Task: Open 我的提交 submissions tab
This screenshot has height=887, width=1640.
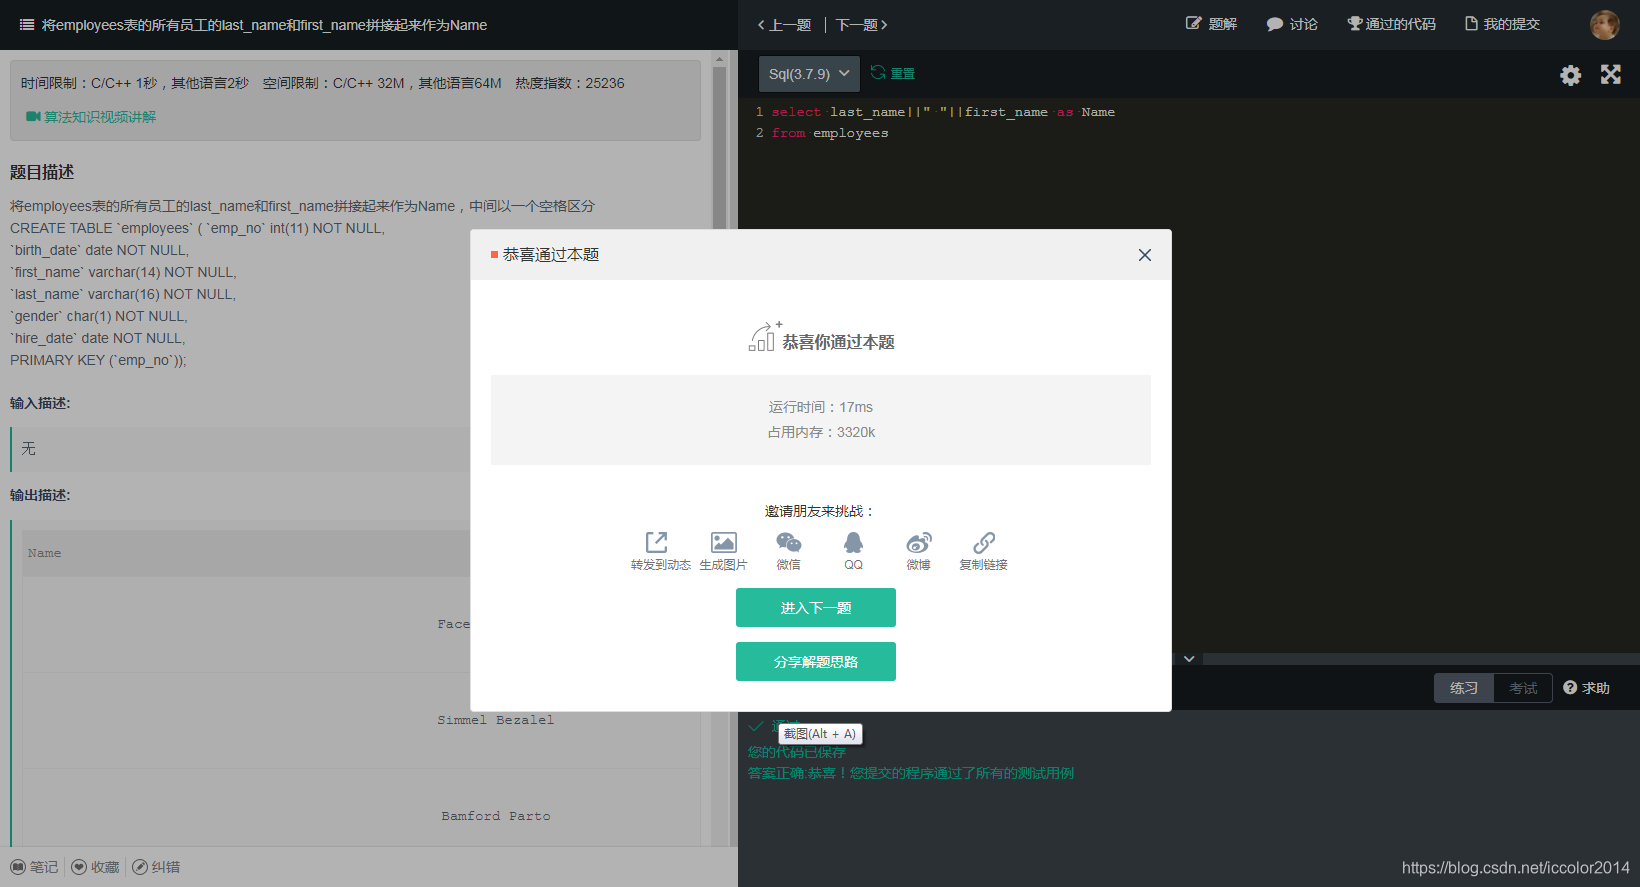Action: point(1502,24)
